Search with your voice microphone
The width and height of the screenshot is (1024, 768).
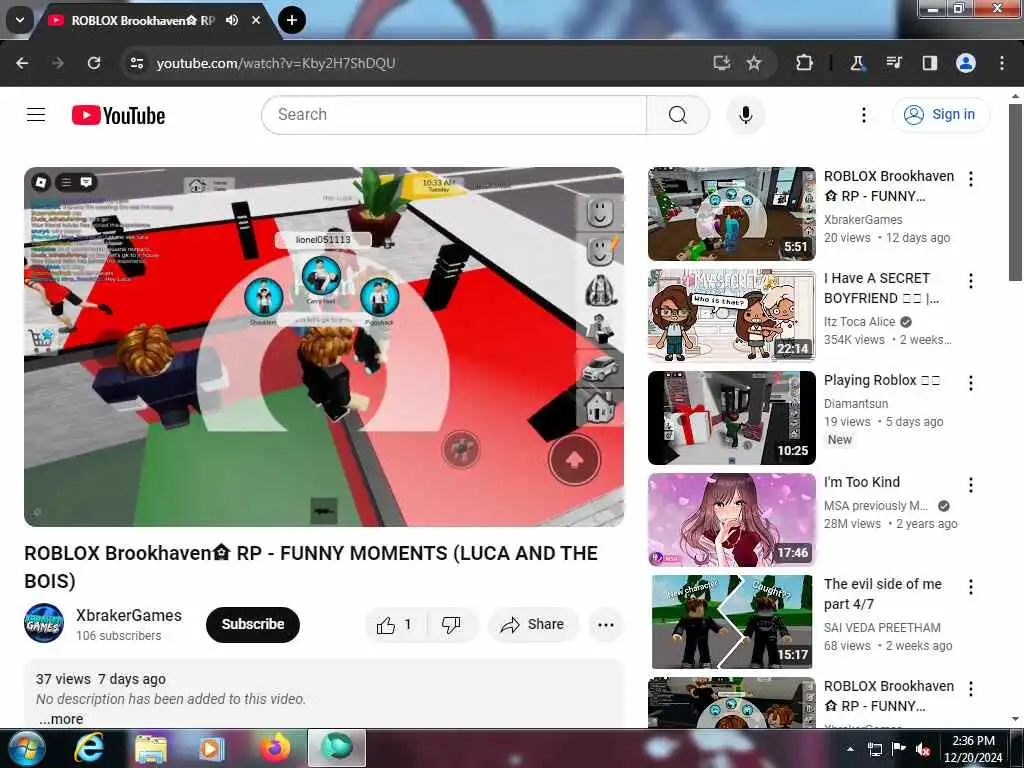(x=746, y=115)
